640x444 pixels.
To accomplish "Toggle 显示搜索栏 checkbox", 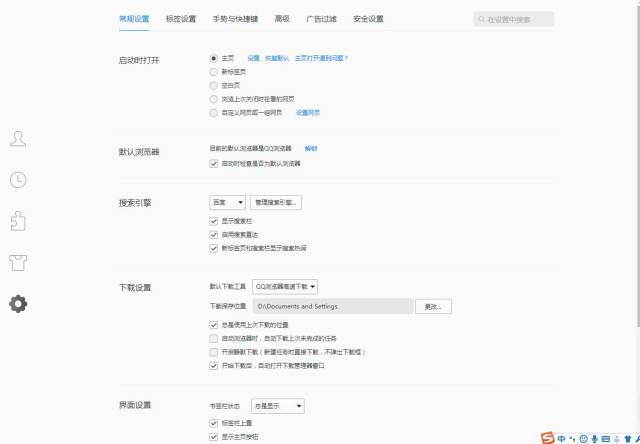I will (213, 221).
